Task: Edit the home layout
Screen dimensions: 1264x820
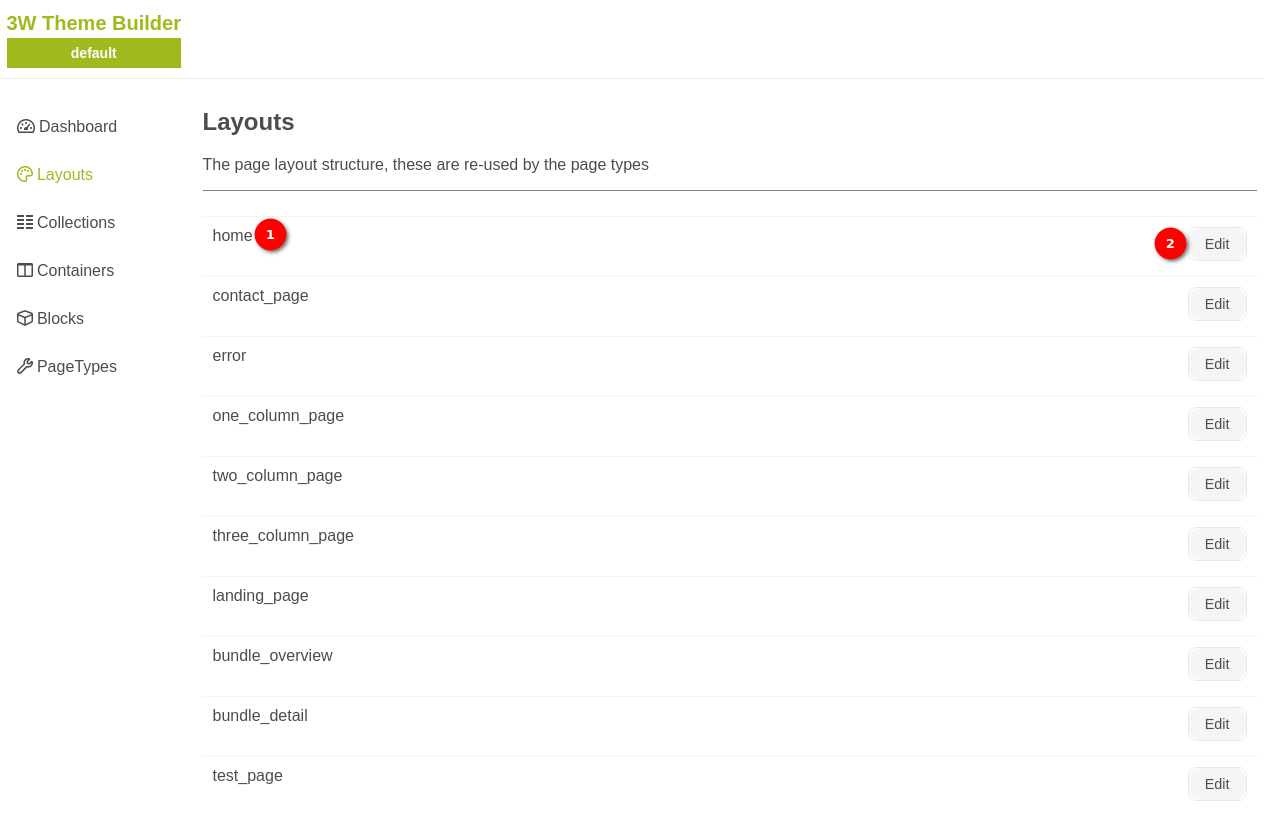Action: [x=1216, y=244]
